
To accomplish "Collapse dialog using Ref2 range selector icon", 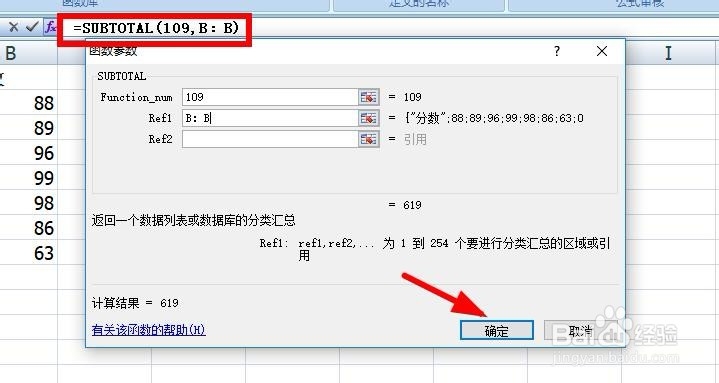I will (x=368, y=139).
